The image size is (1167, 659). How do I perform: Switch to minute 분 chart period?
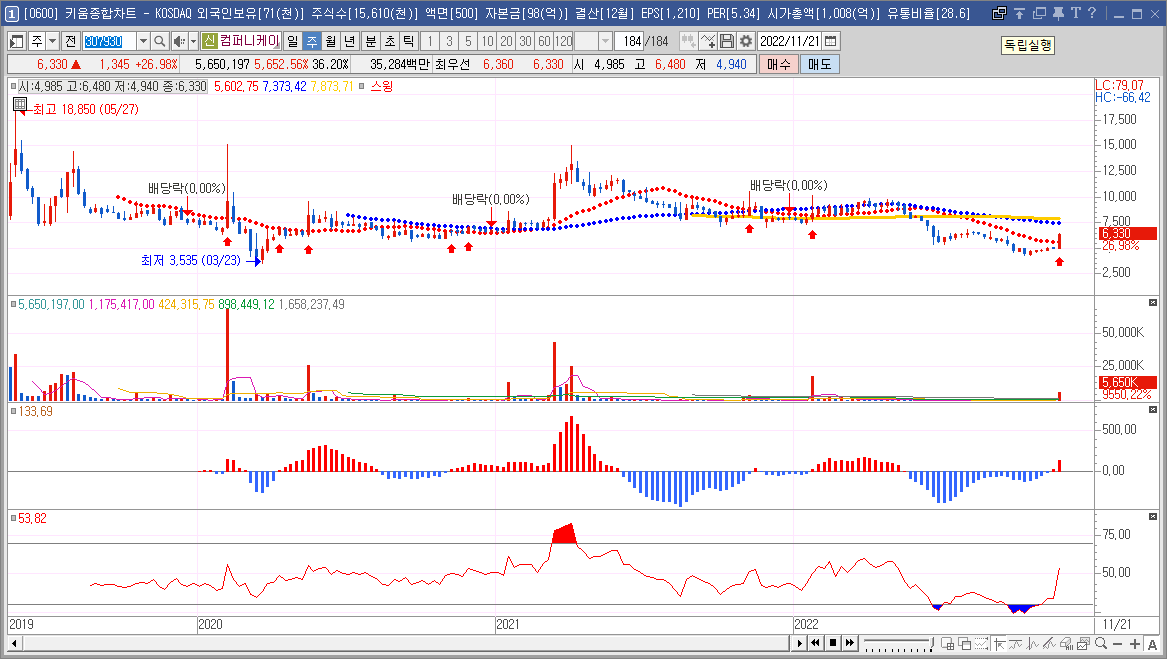(371, 42)
